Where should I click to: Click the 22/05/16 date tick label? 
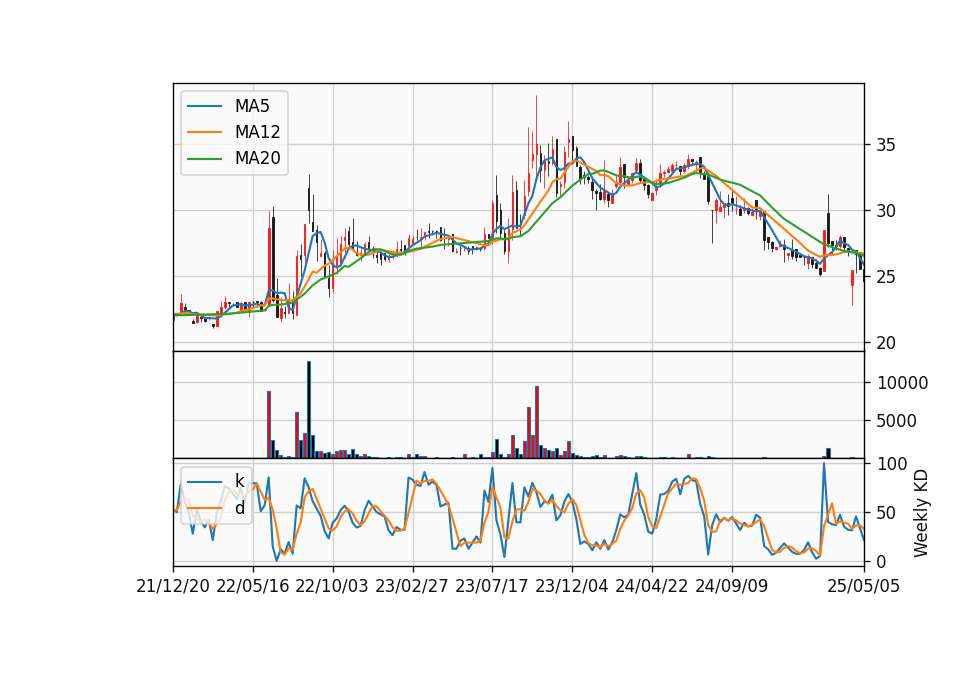[253, 586]
